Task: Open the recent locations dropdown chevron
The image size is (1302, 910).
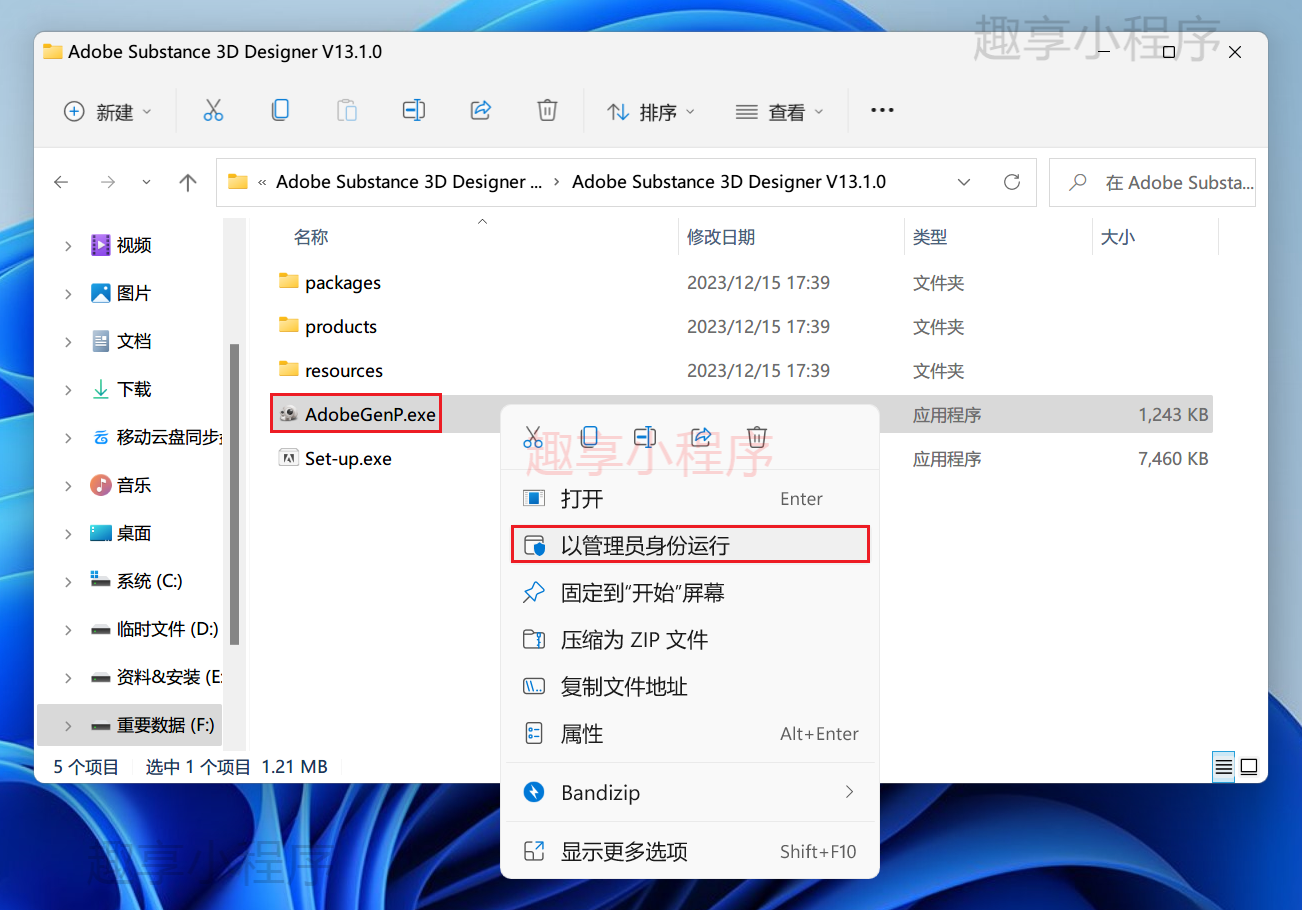Action: 147,182
